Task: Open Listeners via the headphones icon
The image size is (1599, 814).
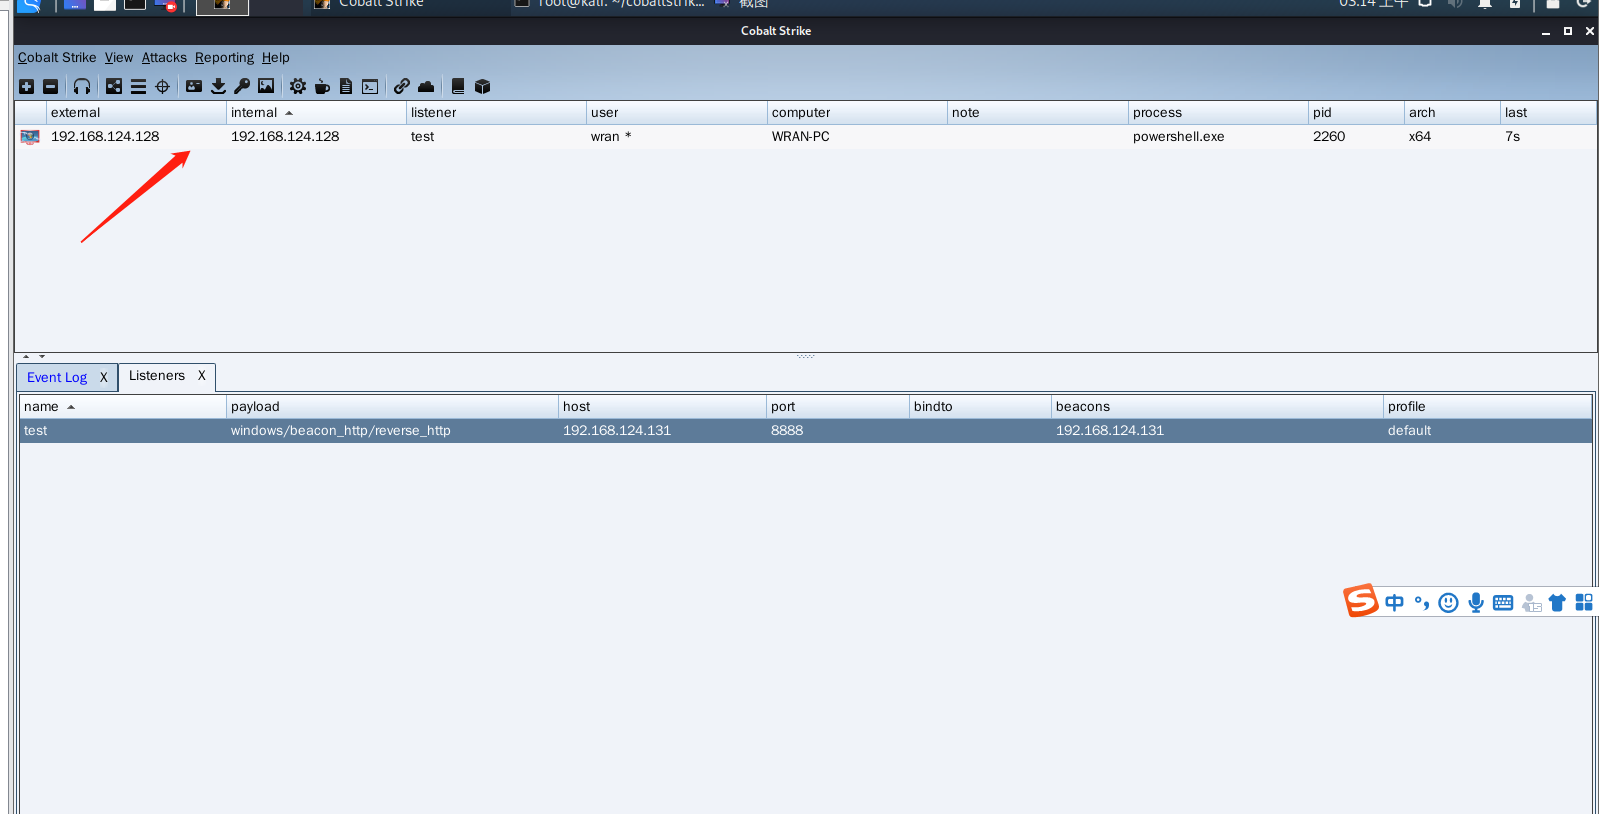Action: (82, 87)
